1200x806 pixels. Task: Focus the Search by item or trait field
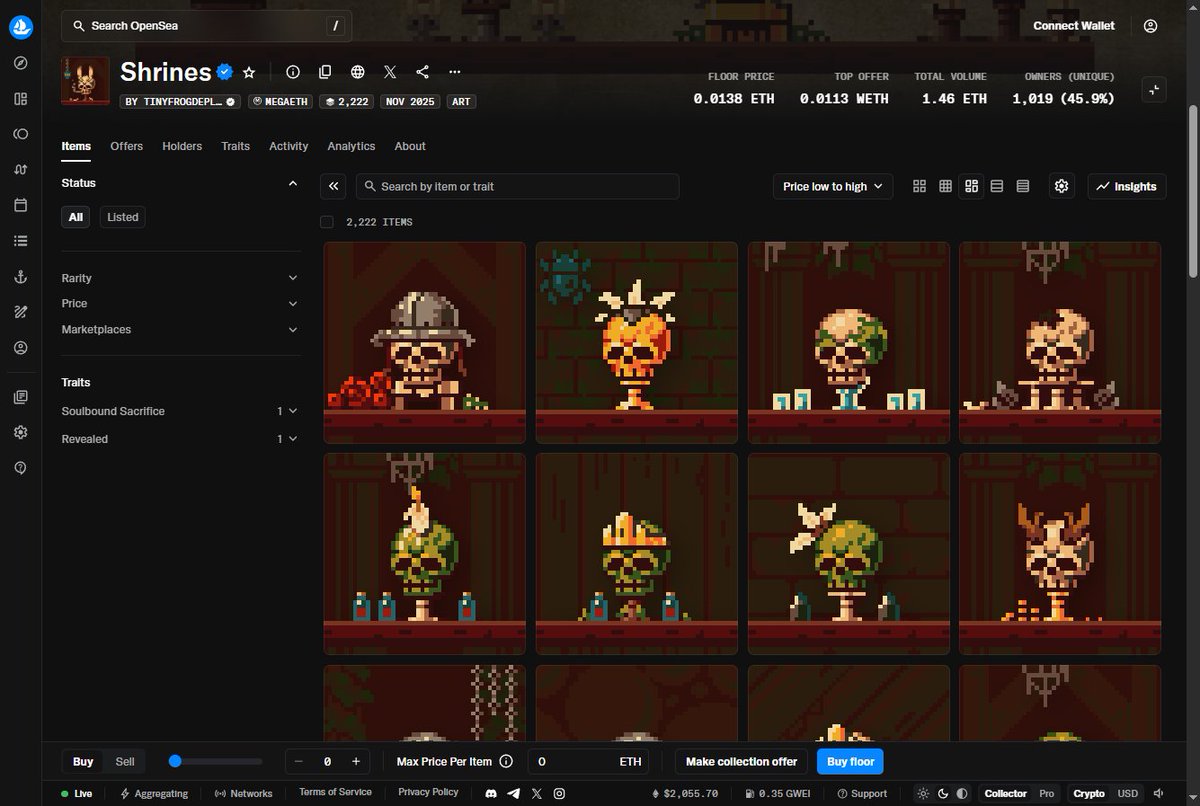tap(518, 186)
